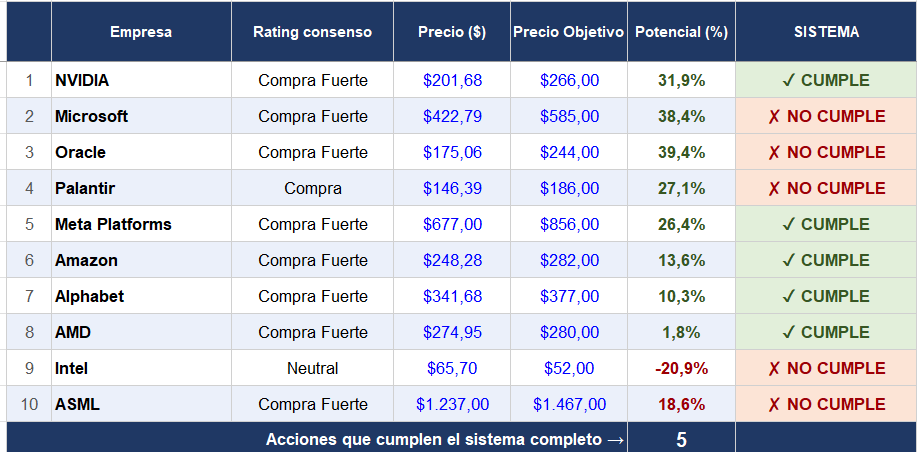
Task: Select Palantir's Compra rating cell
Action: point(312,188)
